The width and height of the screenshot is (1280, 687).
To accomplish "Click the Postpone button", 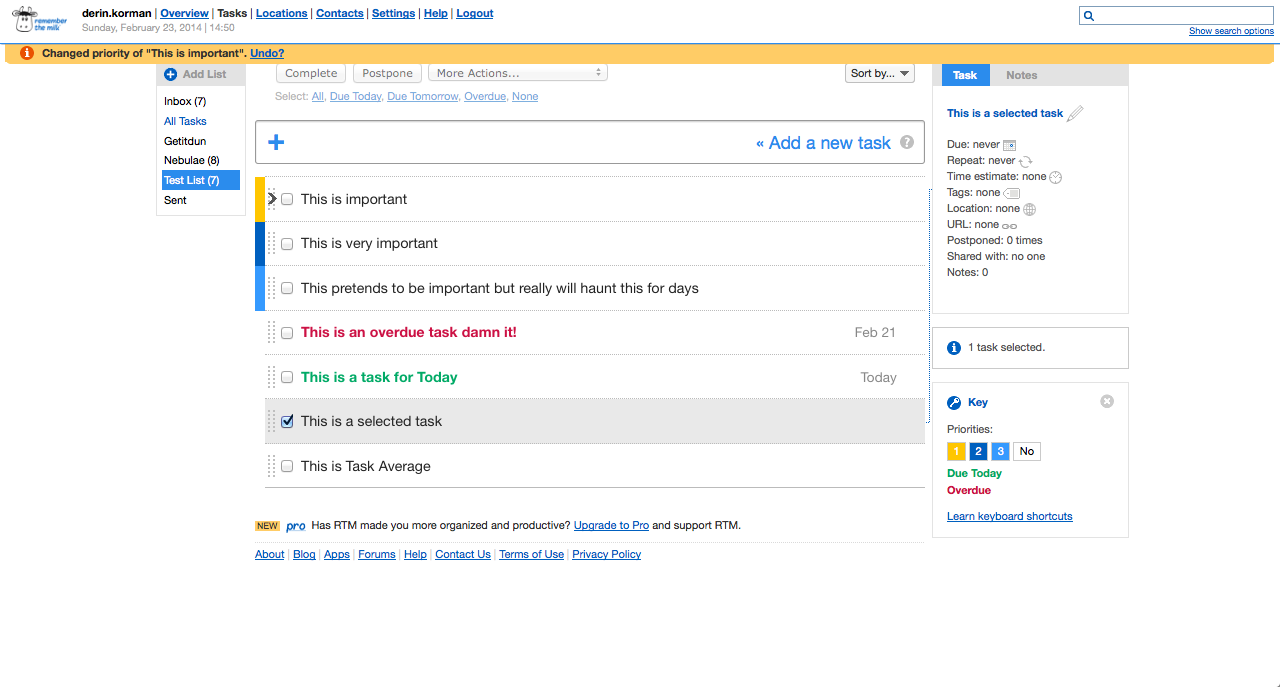I will point(387,73).
